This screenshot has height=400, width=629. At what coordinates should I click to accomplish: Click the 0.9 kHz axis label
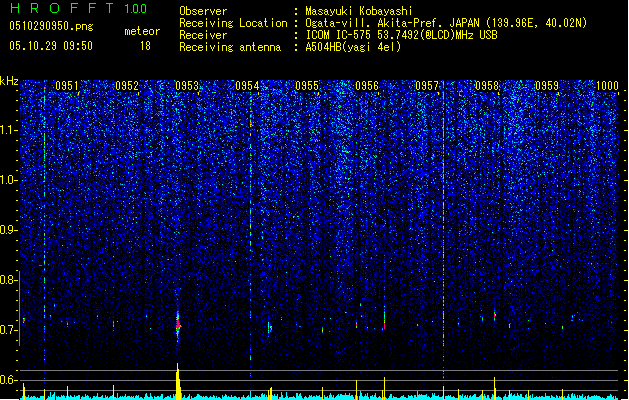[8, 230]
